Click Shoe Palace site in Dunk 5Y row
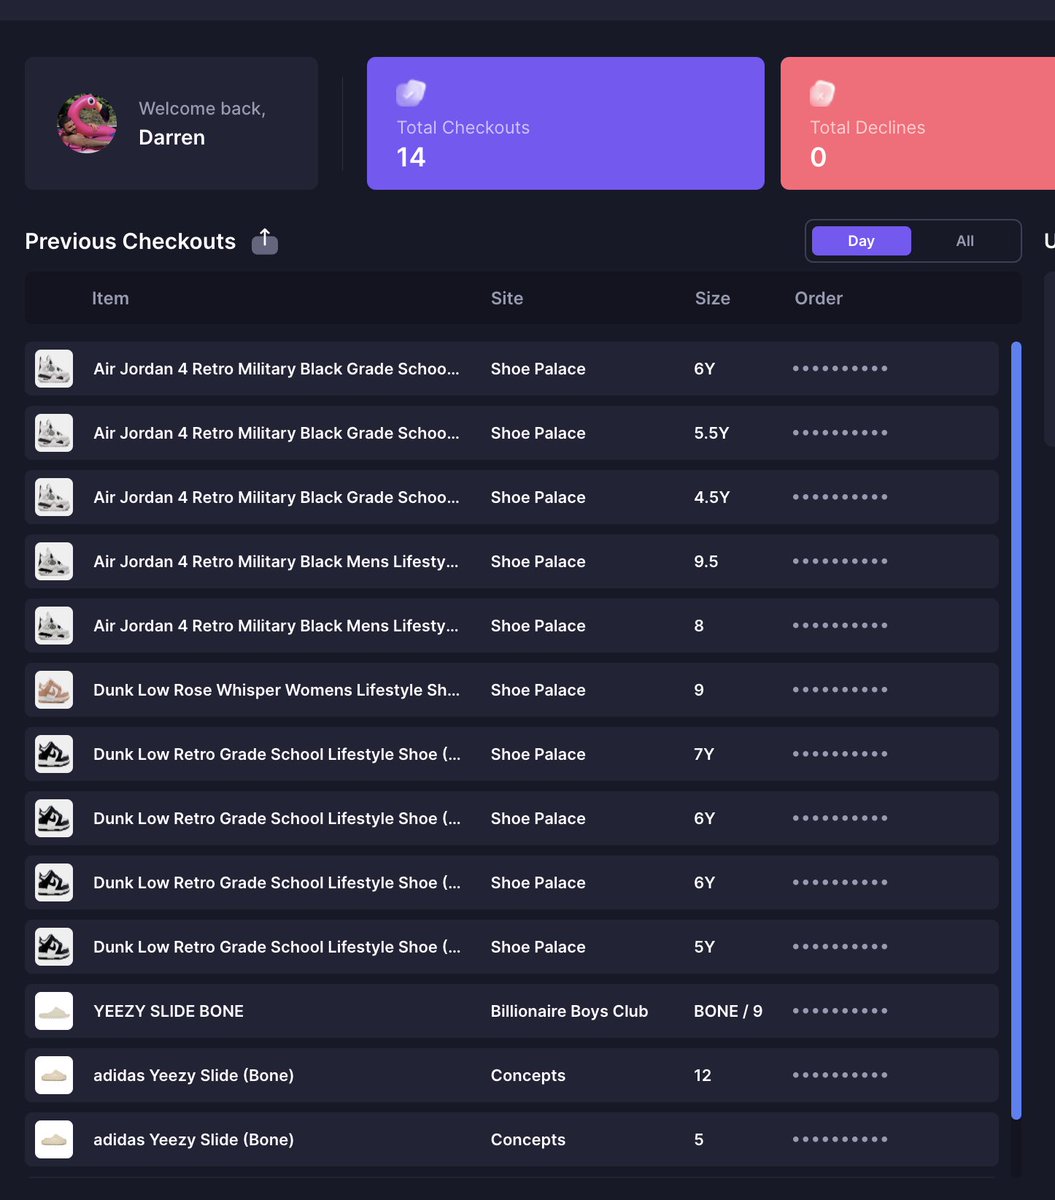Viewport: 1055px width, 1200px height. [538, 947]
